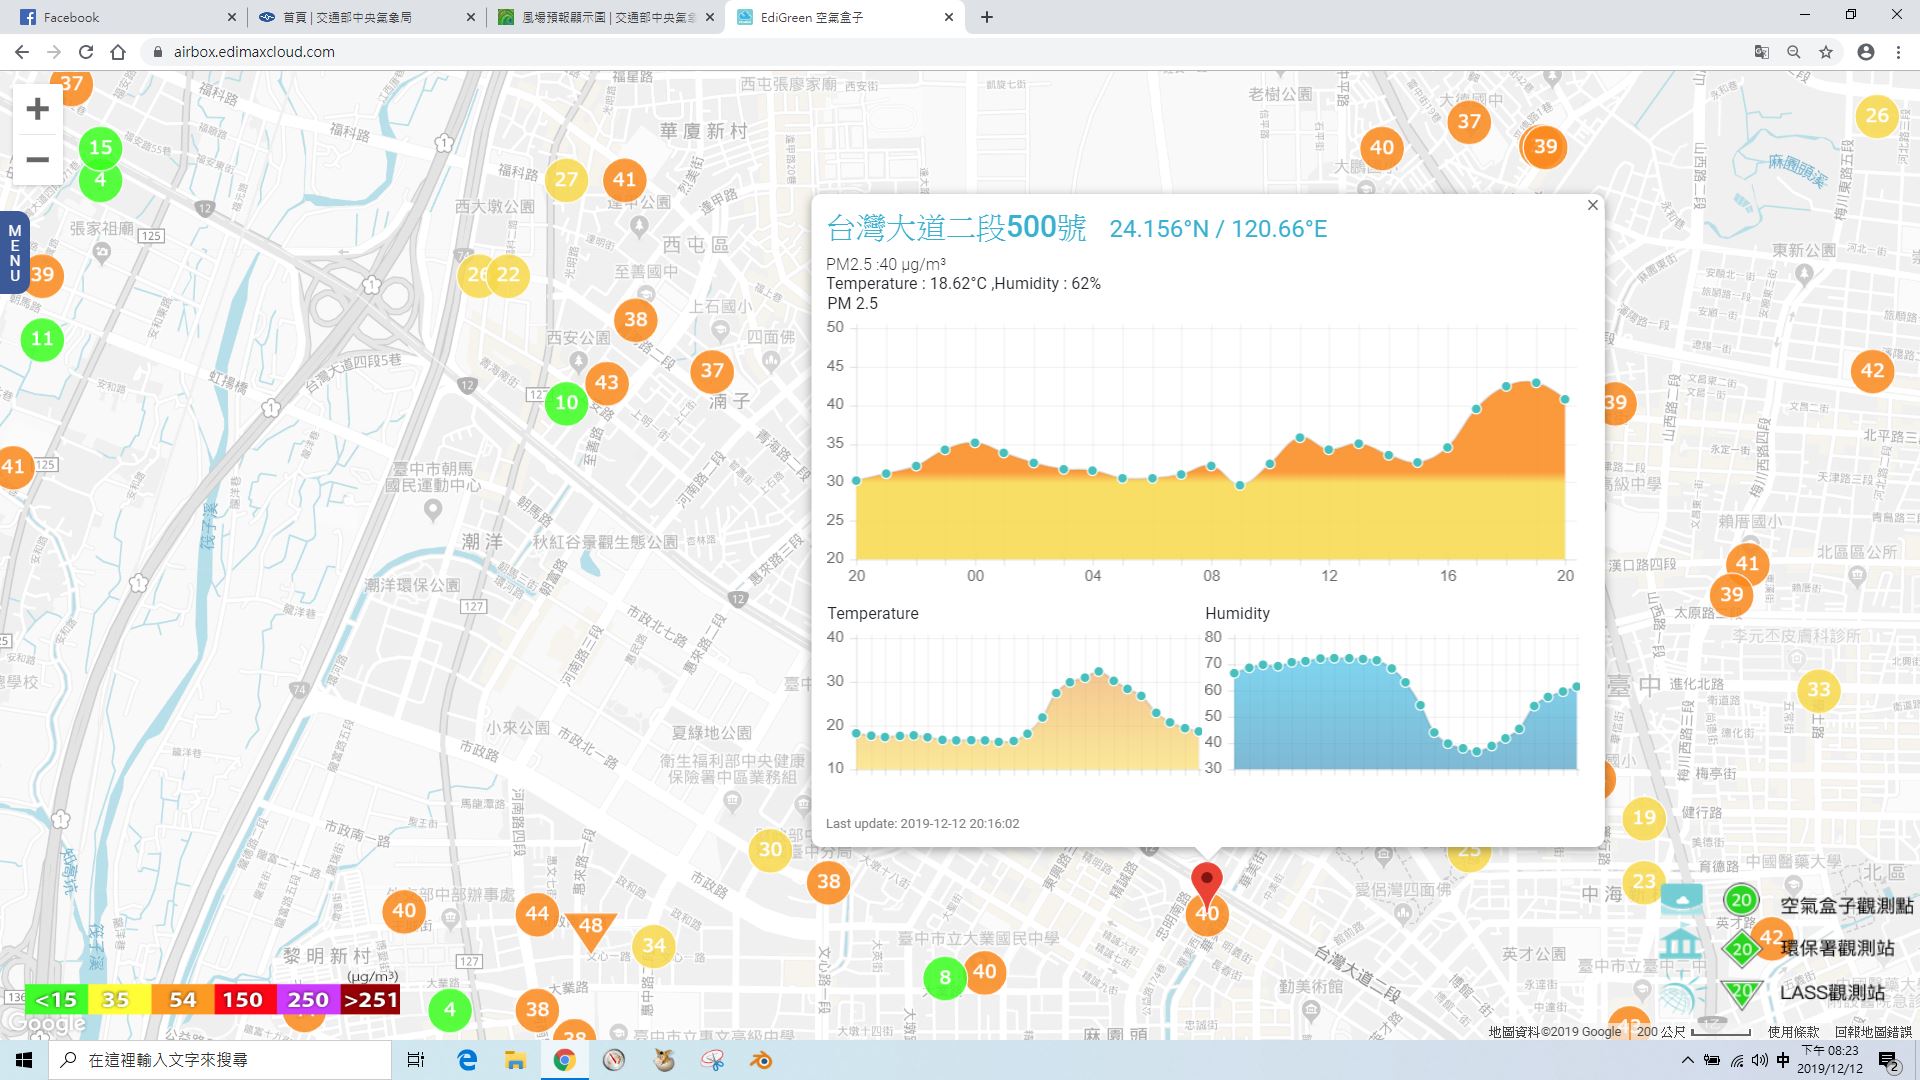Show hidden system tray icons
Viewport: 1920px width, 1080px height.
(1688, 1060)
